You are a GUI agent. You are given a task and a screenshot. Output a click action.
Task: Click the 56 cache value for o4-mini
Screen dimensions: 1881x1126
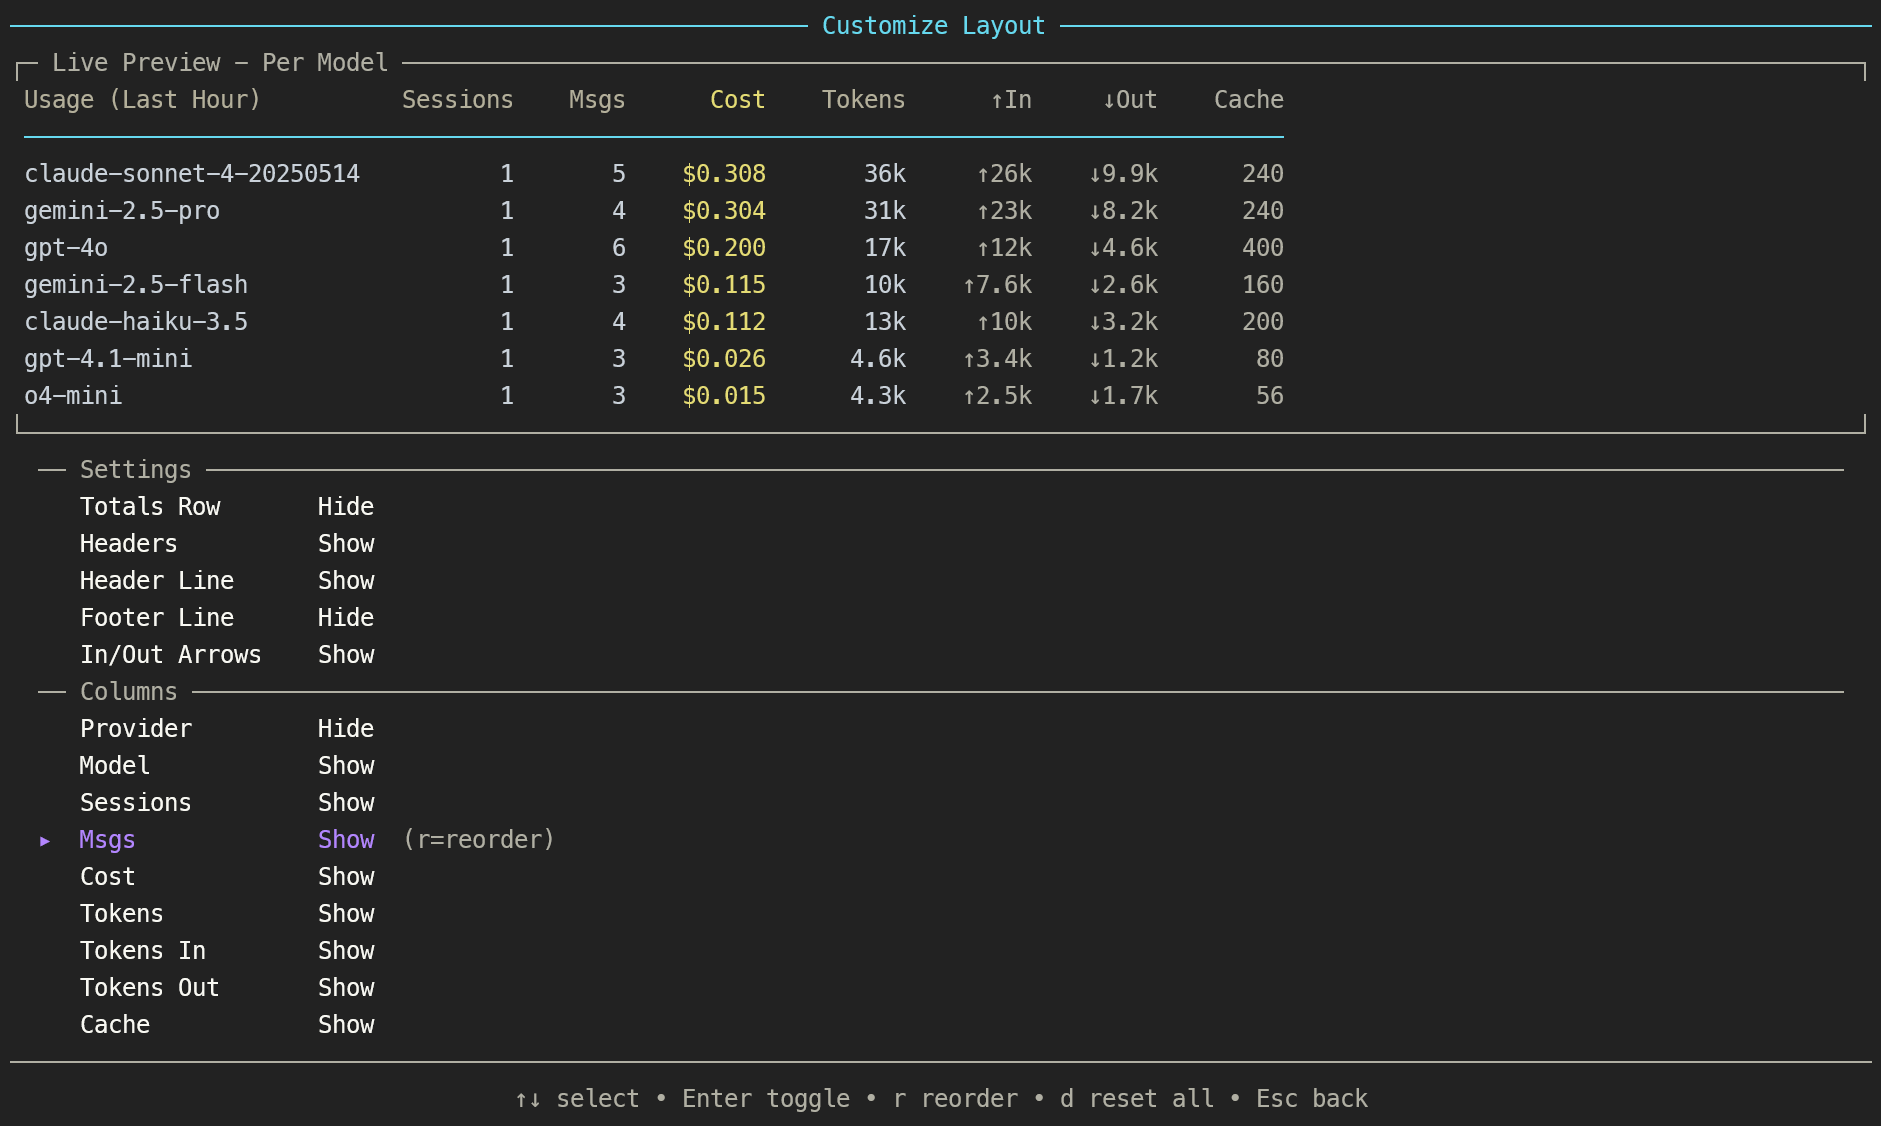(1270, 396)
